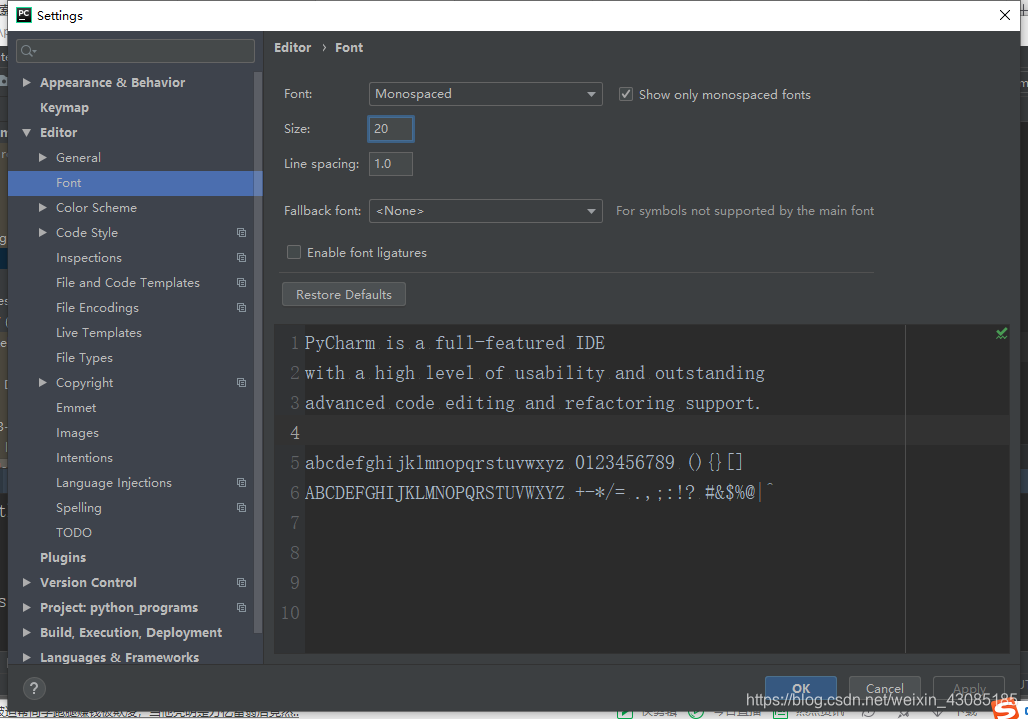Collapse the Editor tree node
Viewport: 1028px width, 719px height.
[x=27, y=132]
